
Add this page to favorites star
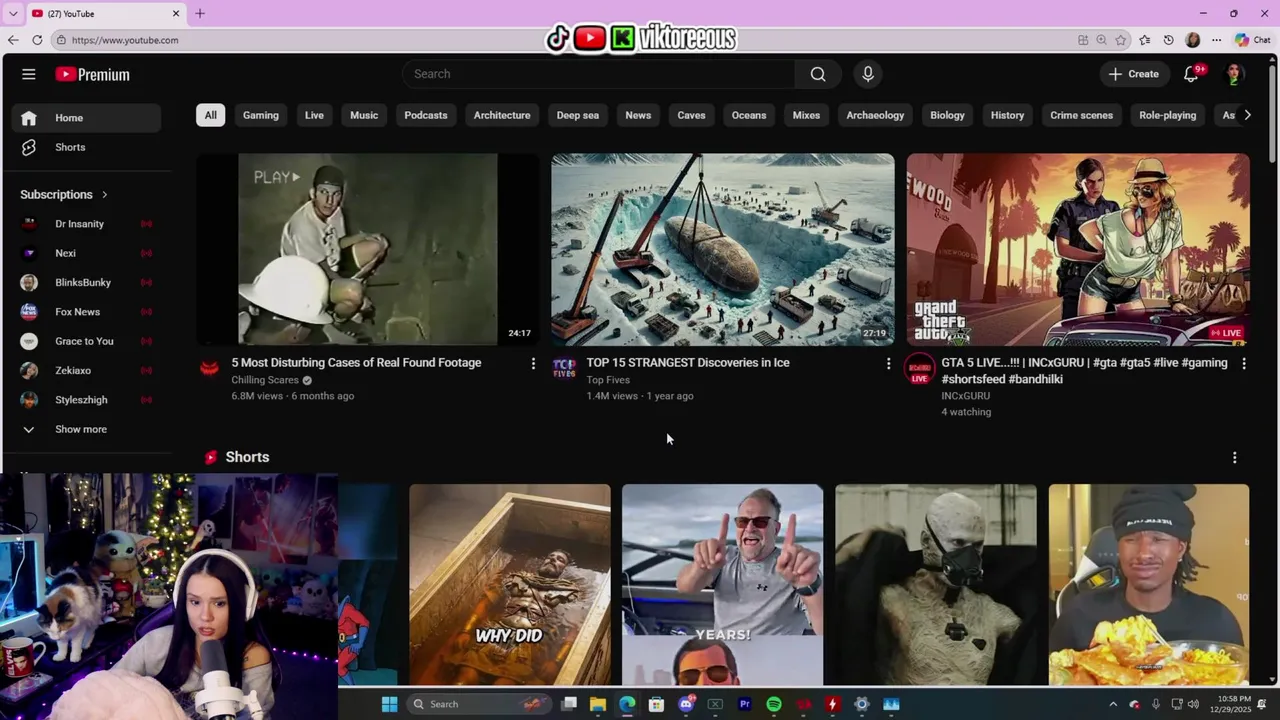(x=1121, y=40)
